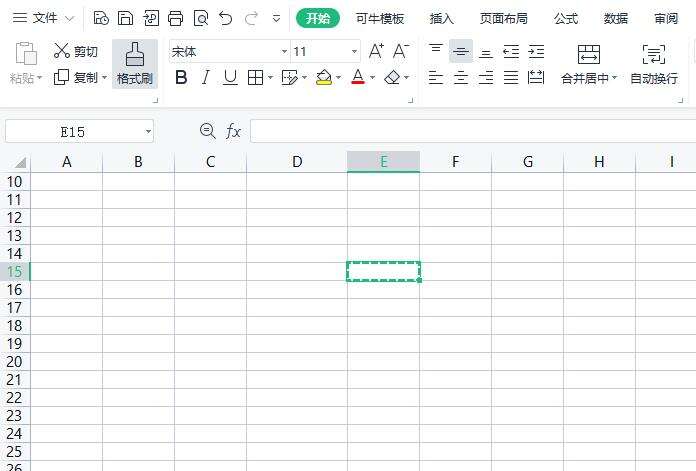This screenshot has height=471, width=696.
Task: Select the 开始 ribbon tab
Action: coord(318,18)
